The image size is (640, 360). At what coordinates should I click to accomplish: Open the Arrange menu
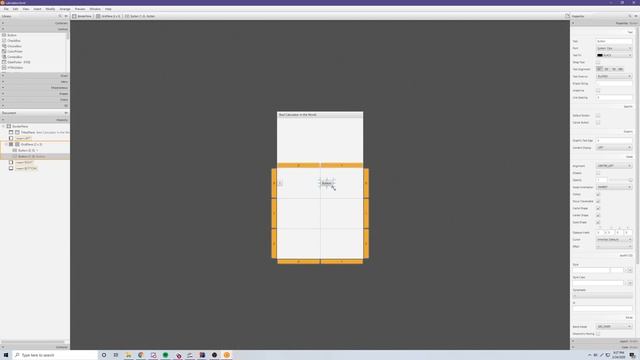tap(65, 9)
